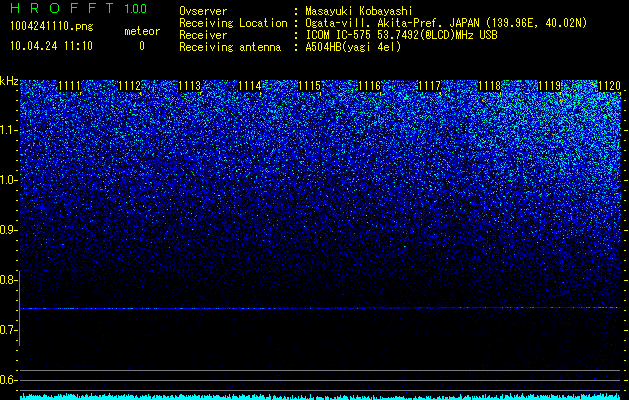Click the 1117 time marker
This screenshot has width=629, height=400.
click(429, 86)
